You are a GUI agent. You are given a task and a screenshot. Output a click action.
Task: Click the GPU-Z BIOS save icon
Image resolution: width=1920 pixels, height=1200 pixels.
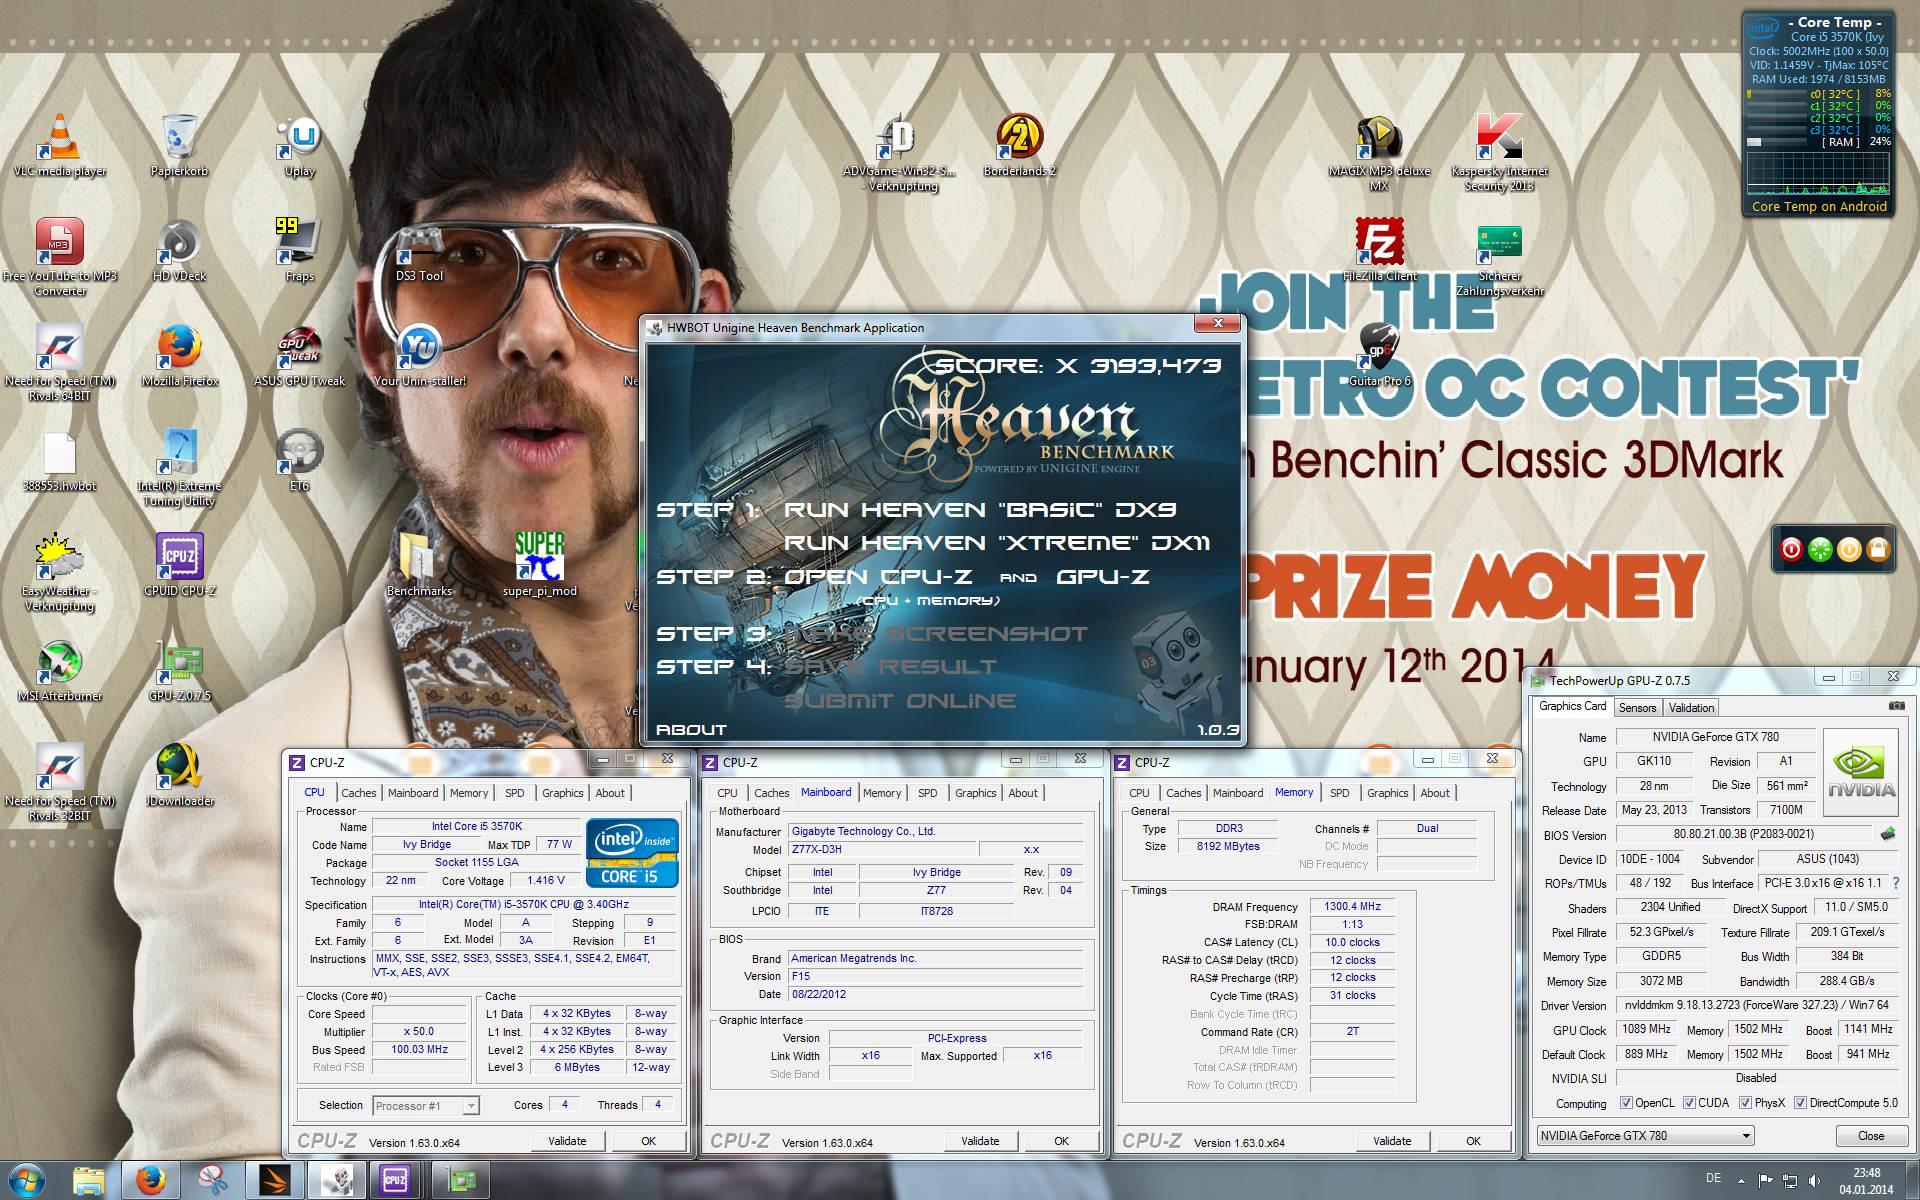click(x=1888, y=834)
